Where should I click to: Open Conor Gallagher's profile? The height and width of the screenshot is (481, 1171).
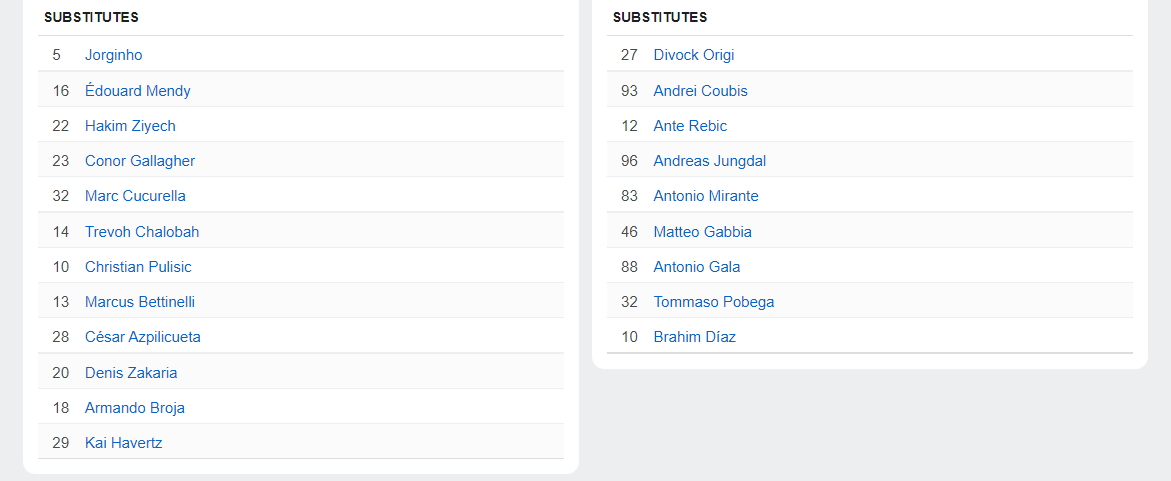[x=140, y=161]
